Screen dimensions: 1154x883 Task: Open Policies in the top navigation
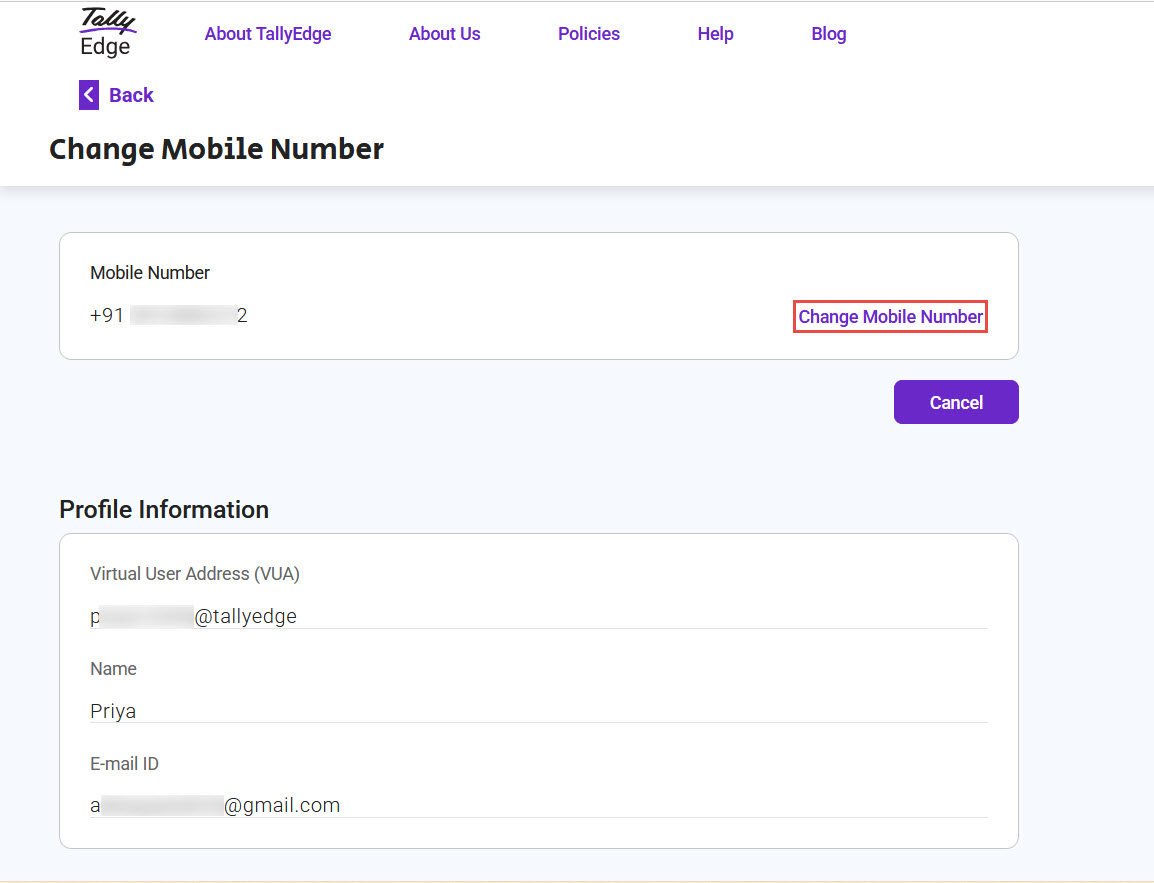[x=588, y=34]
